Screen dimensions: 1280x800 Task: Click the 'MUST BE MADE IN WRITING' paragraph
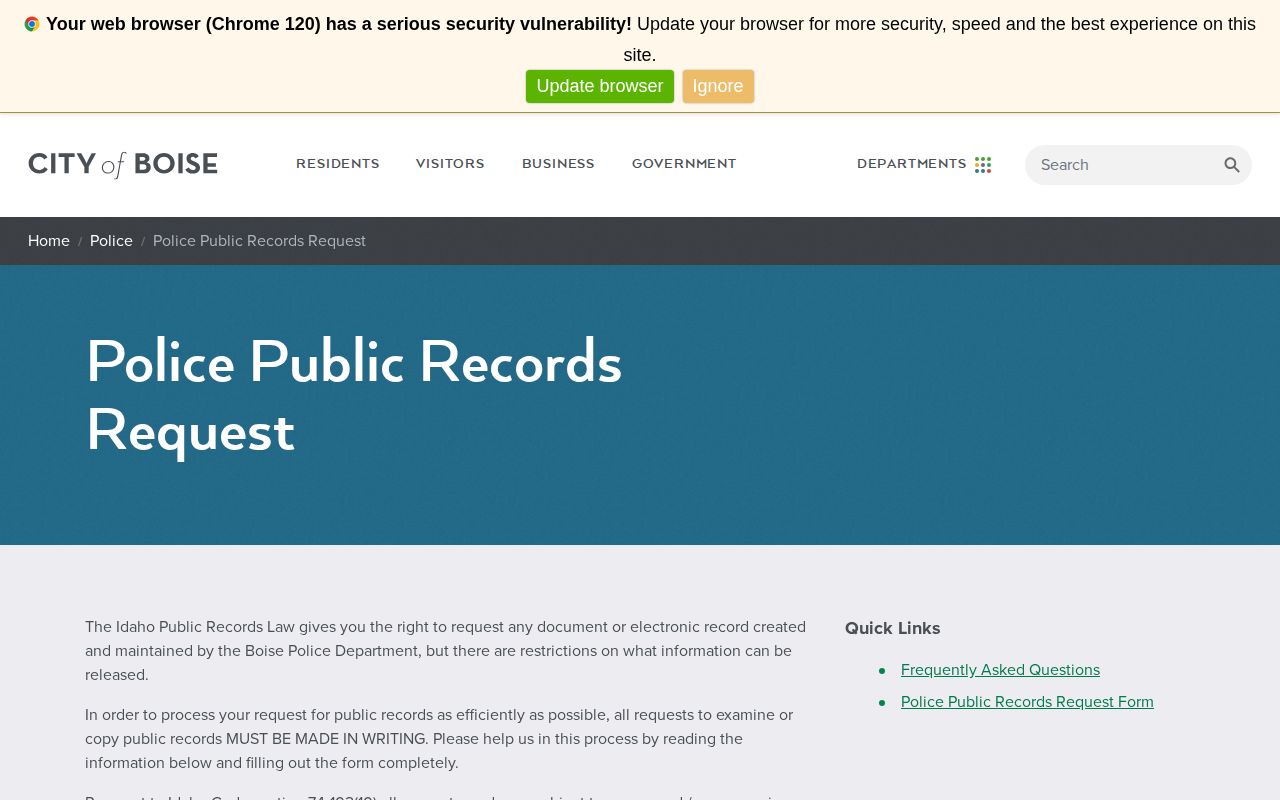(x=439, y=739)
